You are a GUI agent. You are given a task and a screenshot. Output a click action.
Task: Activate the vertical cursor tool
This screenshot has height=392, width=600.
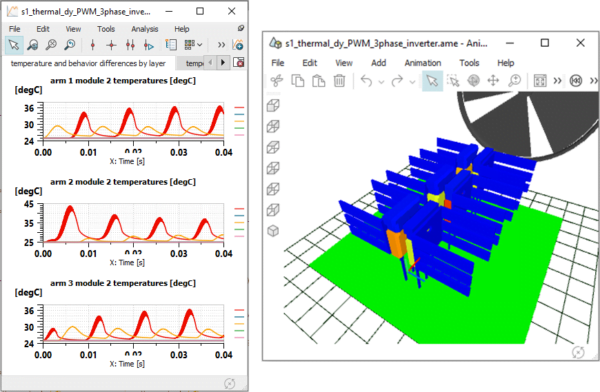pyautogui.click(x=93, y=46)
